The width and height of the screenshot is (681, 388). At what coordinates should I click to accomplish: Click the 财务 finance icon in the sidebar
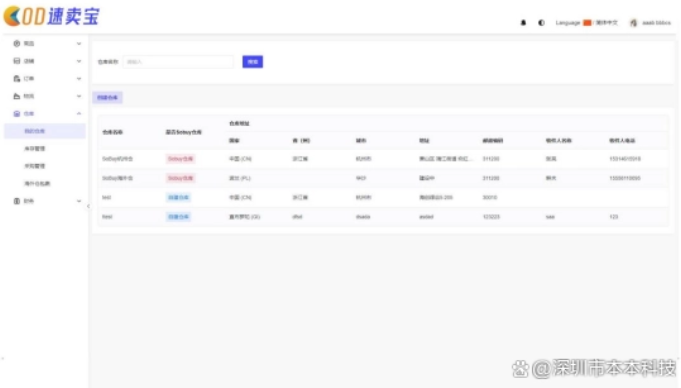(17, 201)
